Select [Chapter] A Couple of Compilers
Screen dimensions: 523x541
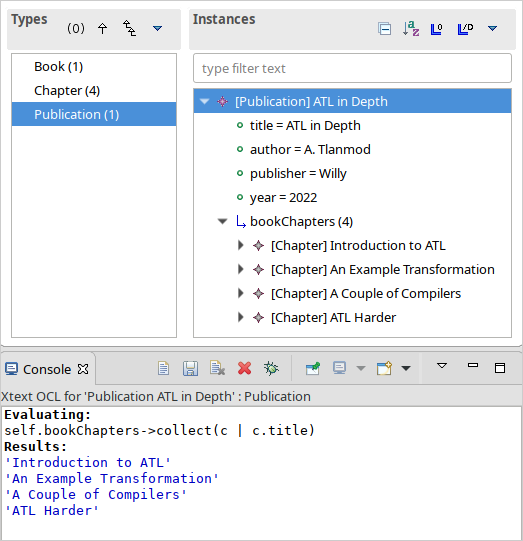pos(366,294)
